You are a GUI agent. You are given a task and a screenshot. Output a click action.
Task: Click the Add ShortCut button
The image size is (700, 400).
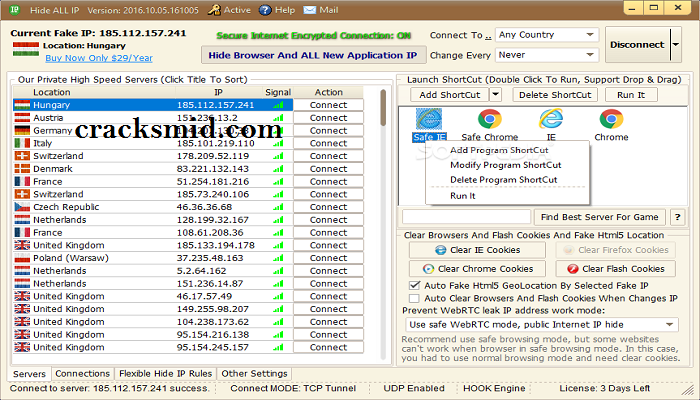tap(450, 95)
